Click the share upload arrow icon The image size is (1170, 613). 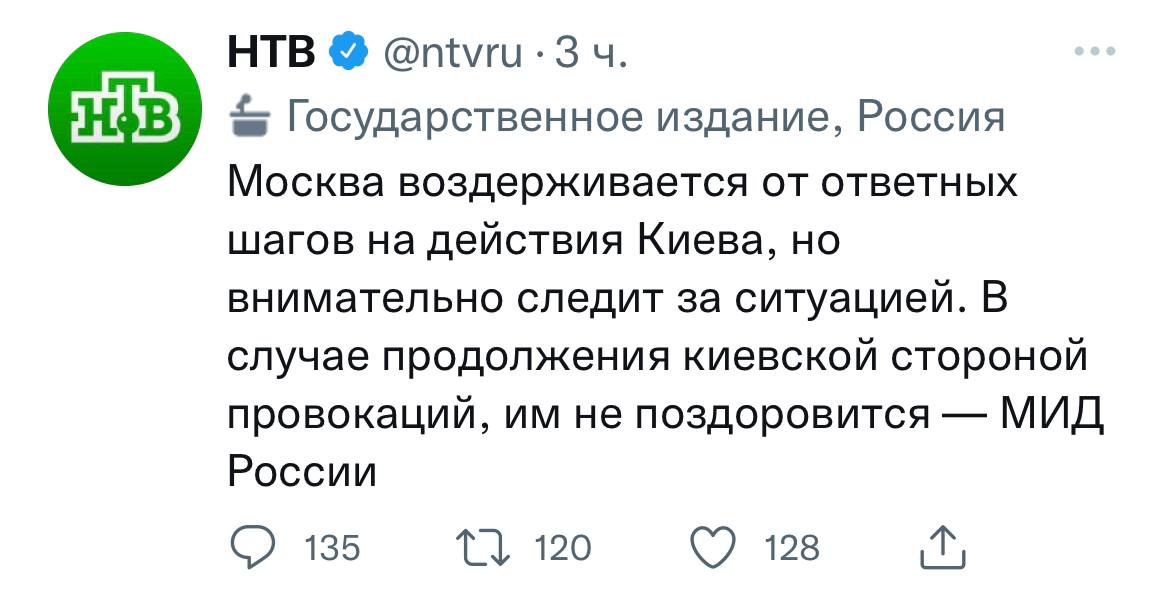(939, 547)
